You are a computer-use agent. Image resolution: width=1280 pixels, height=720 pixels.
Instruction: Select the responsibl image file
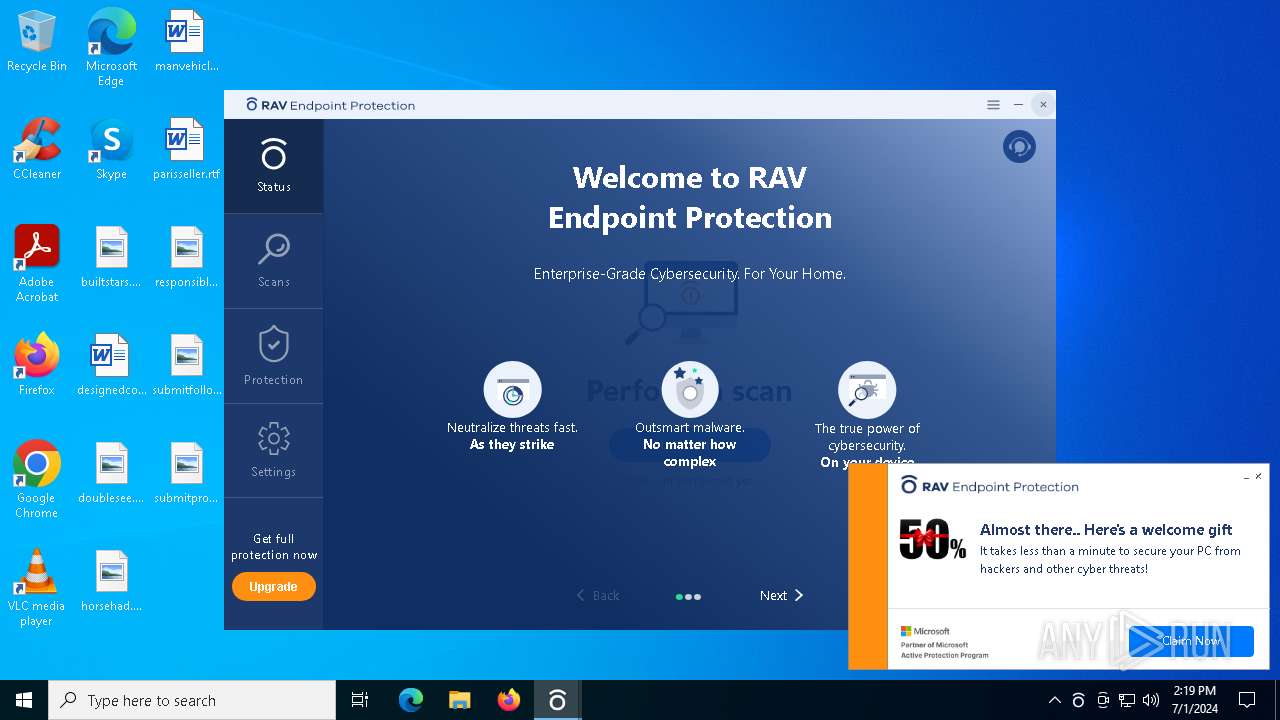186,257
